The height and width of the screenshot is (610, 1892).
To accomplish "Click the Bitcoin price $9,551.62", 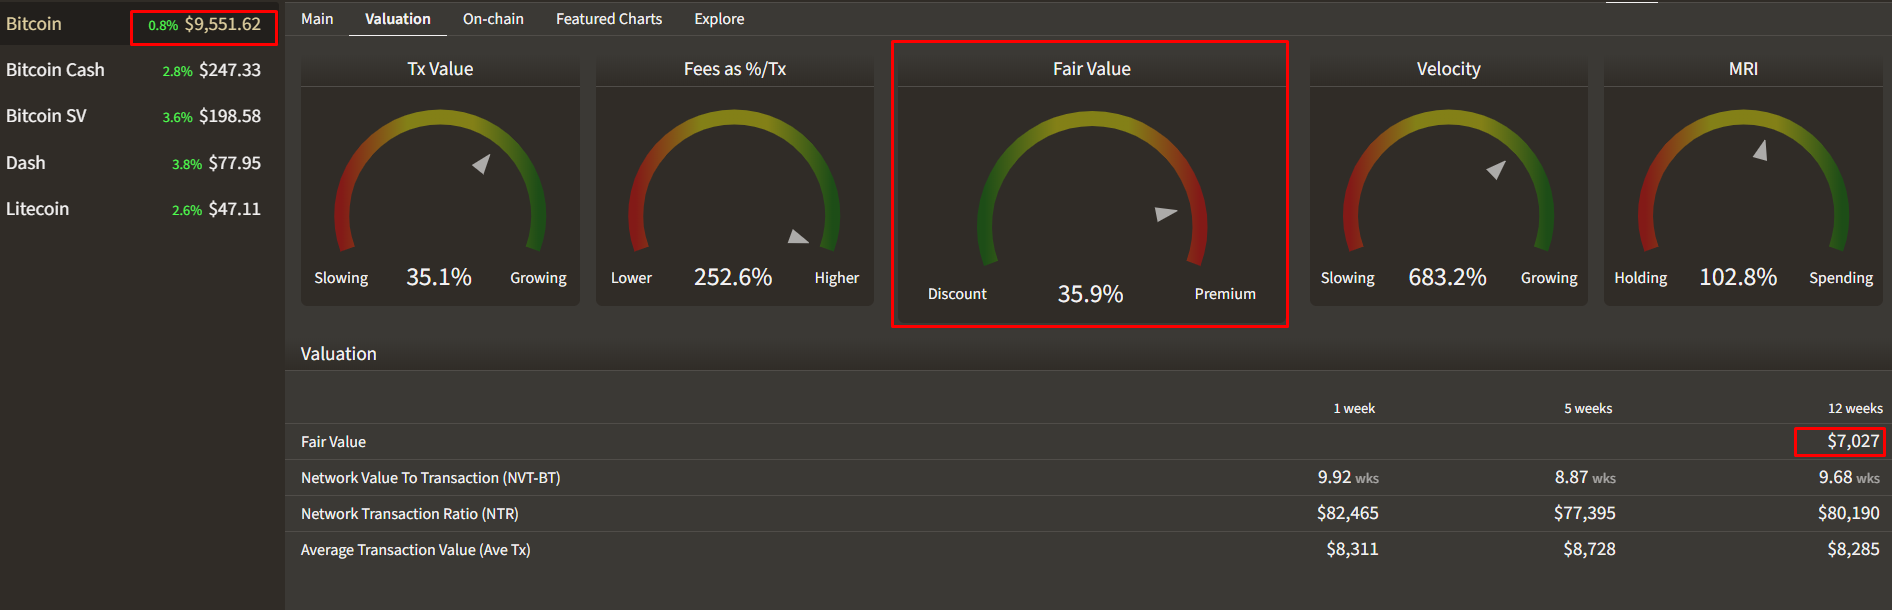I will 222,24.
